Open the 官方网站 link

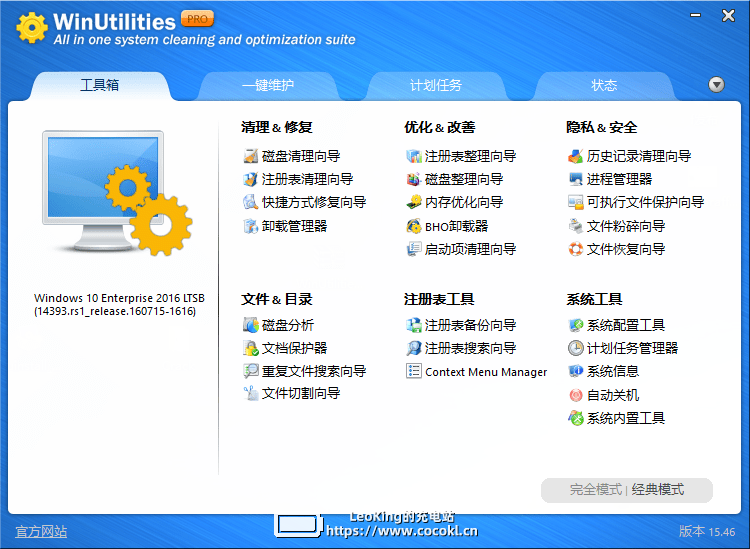coord(41,531)
